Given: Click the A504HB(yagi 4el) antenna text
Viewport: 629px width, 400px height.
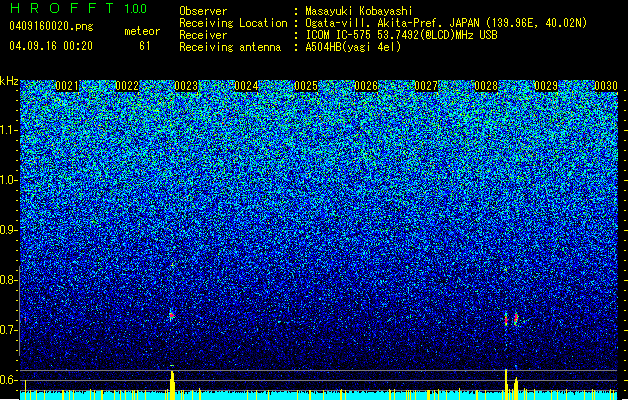Looking at the screenshot, I should [x=353, y=47].
